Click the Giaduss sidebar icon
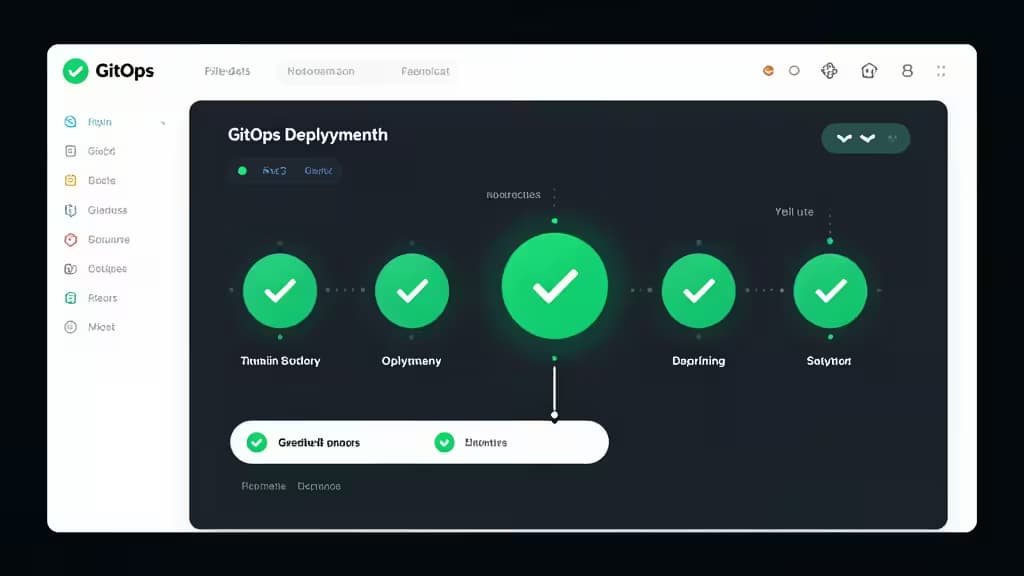Screen dimensions: 1024x576 71,210
